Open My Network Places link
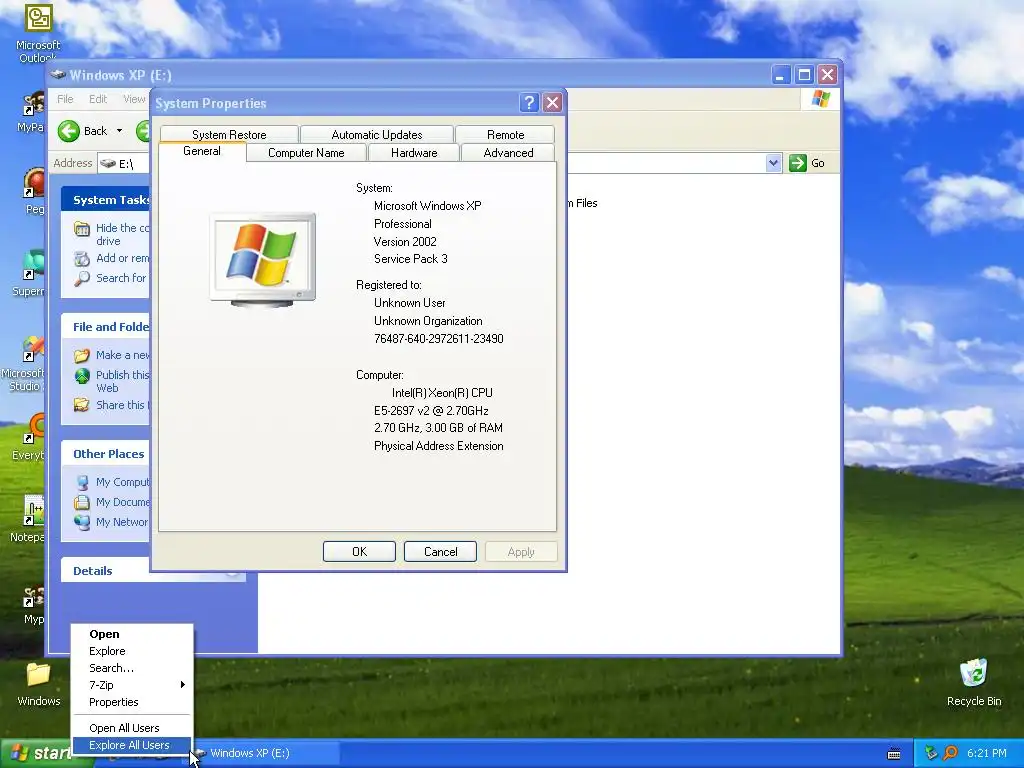Image resolution: width=1024 pixels, height=768 pixels. [x=121, y=522]
